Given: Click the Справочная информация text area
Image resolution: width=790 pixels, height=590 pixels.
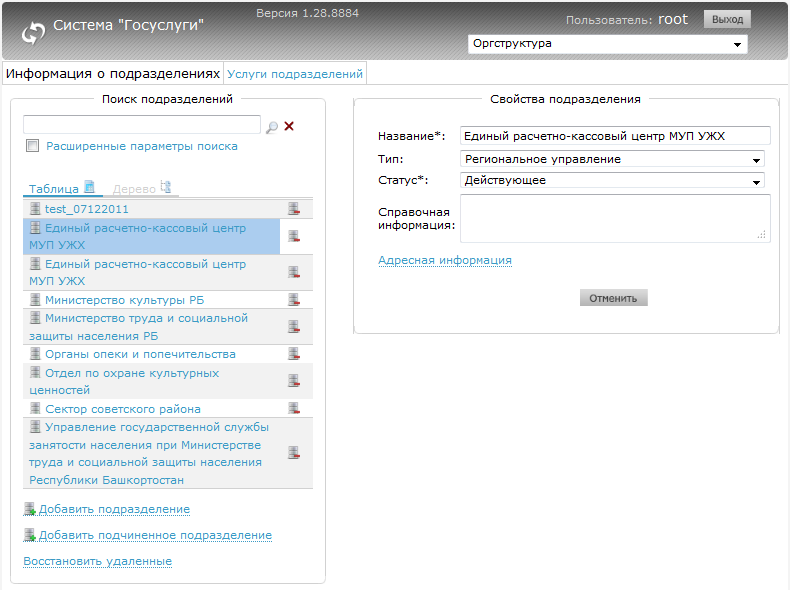Looking at the screenshot, I should 615,219.
